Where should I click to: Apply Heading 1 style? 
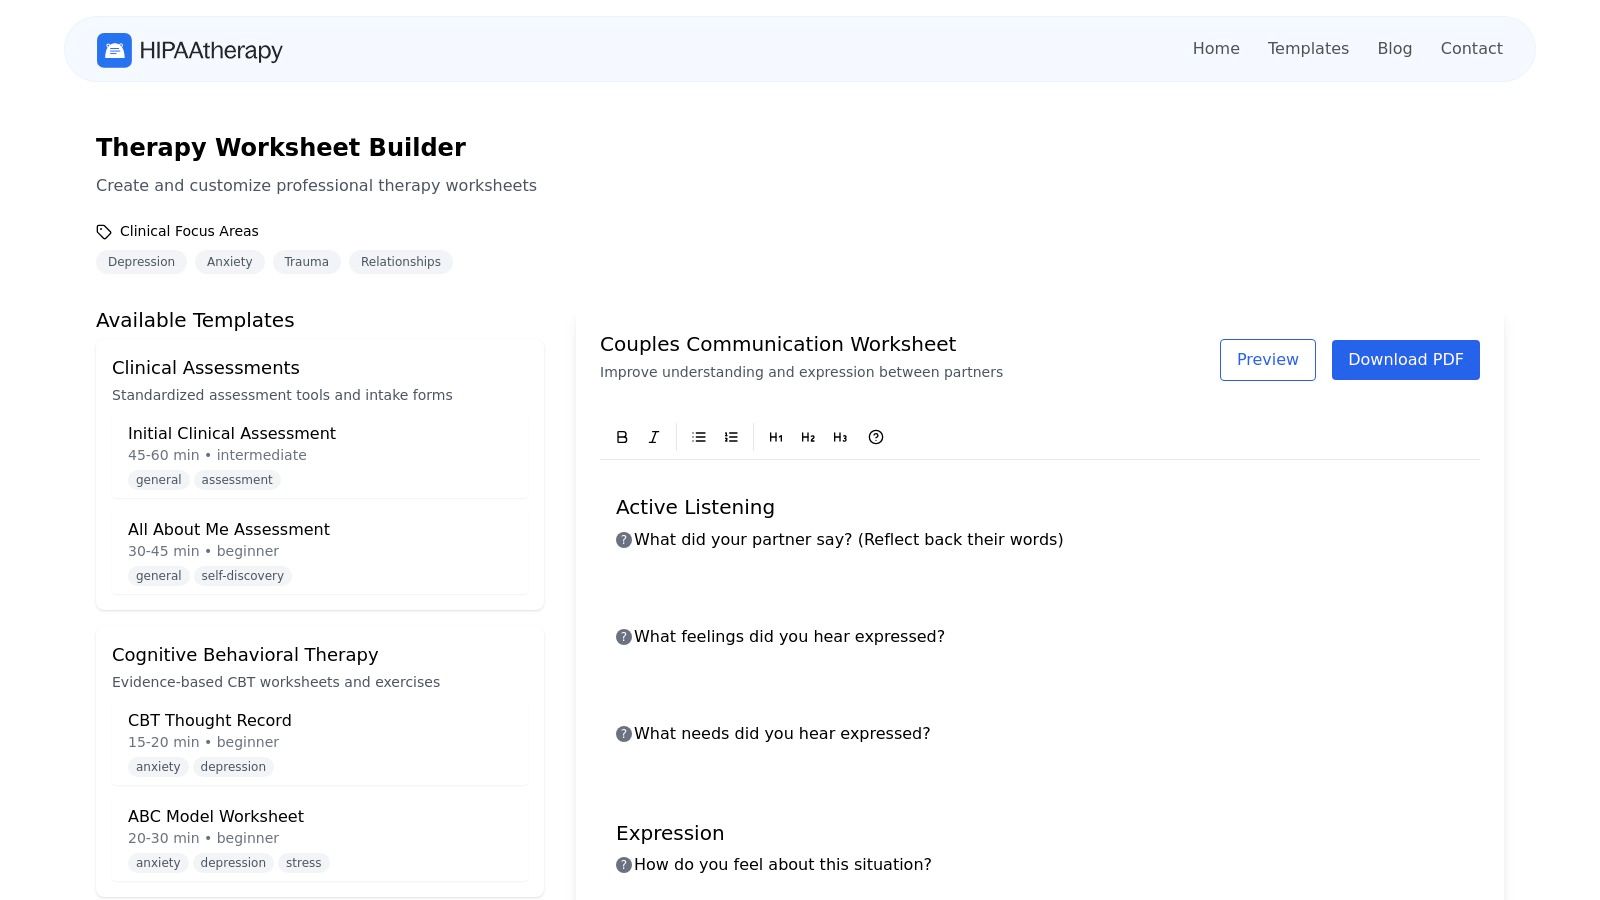[x=776, y=437]
